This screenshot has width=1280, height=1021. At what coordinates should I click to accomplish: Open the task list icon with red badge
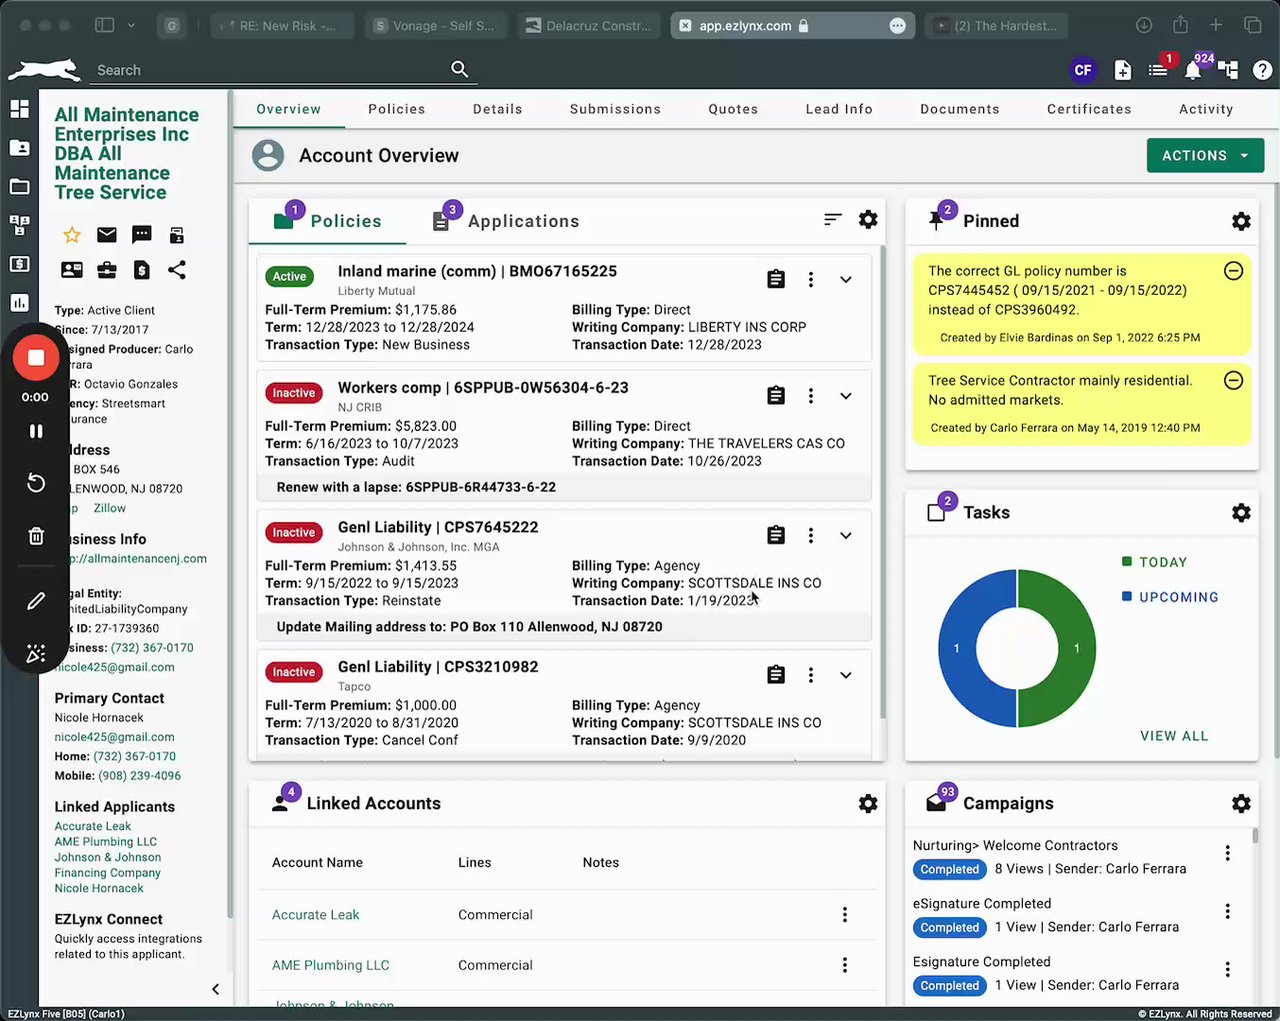point(1159,69)
